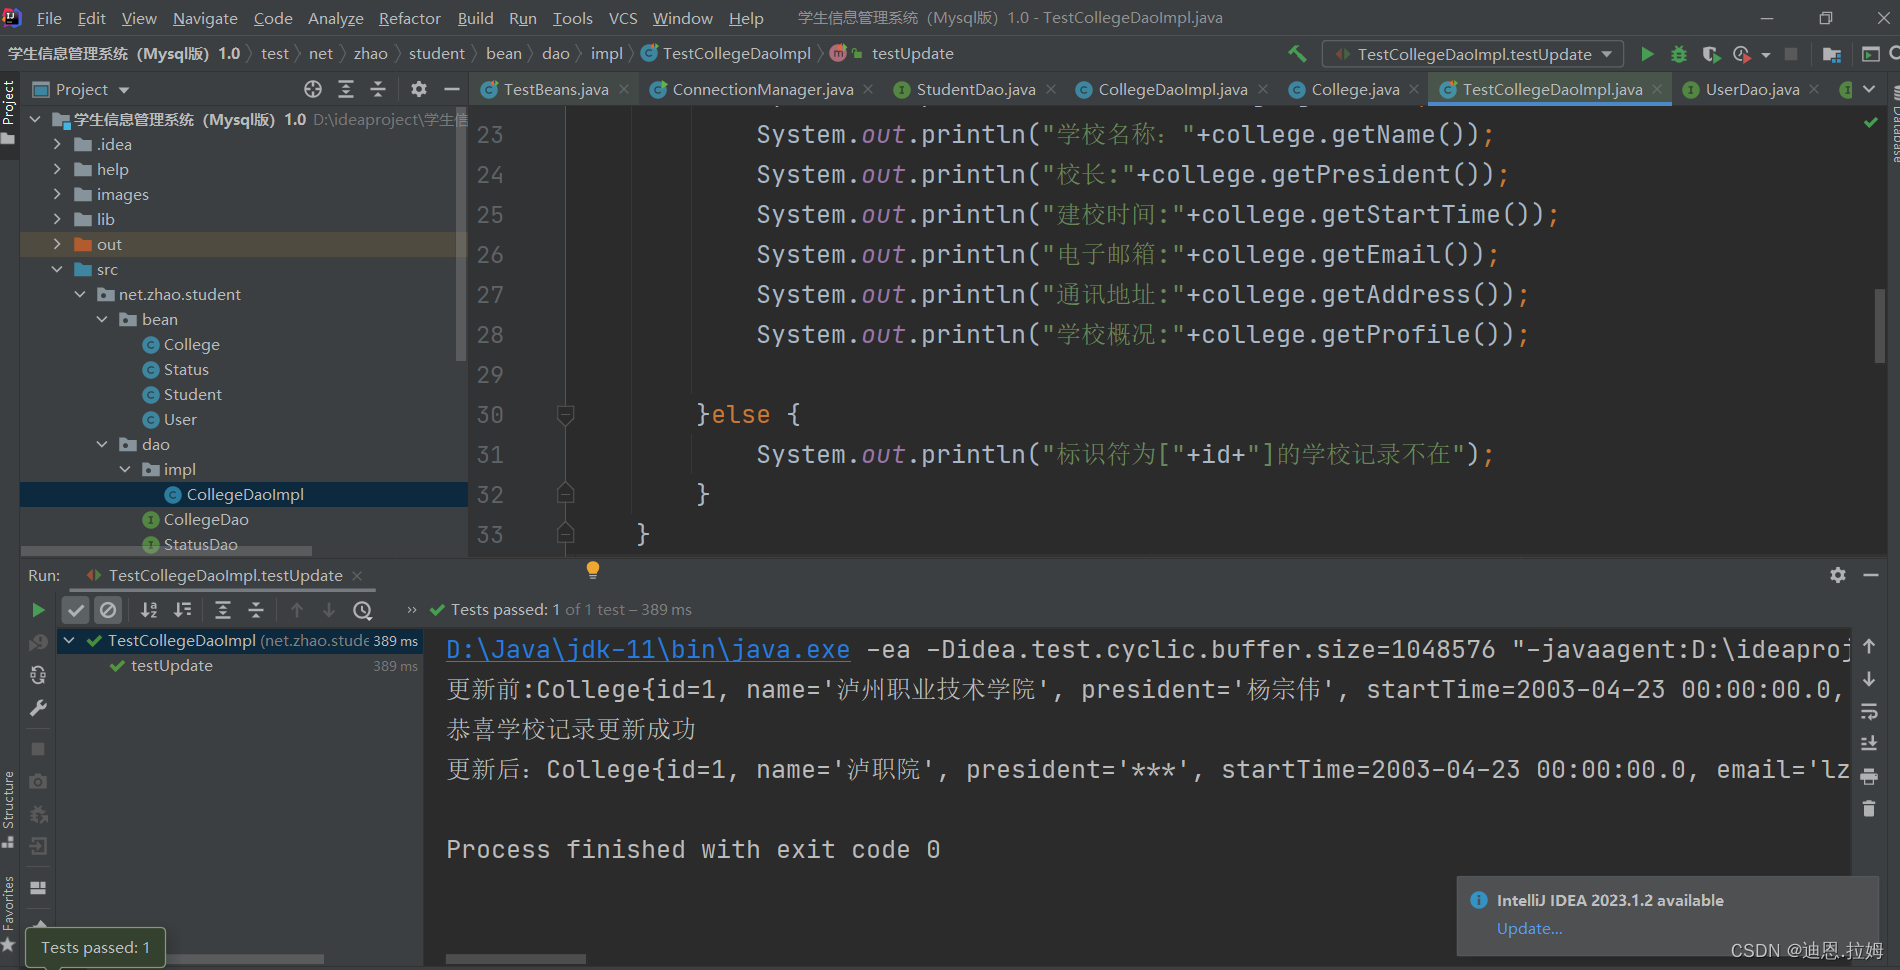Click the layout icon in the Run sidebar
The width and height of the screenshot is (1900, 970).
[38, 887]
